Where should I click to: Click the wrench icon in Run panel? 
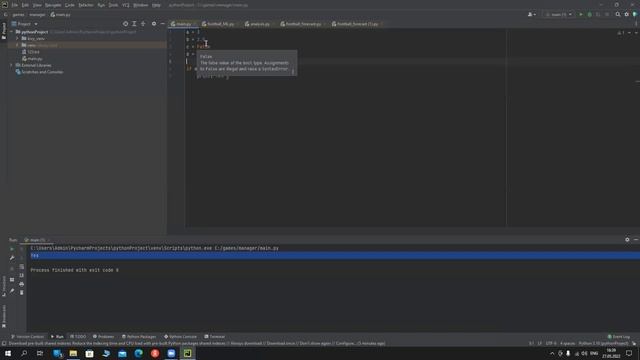12,258
